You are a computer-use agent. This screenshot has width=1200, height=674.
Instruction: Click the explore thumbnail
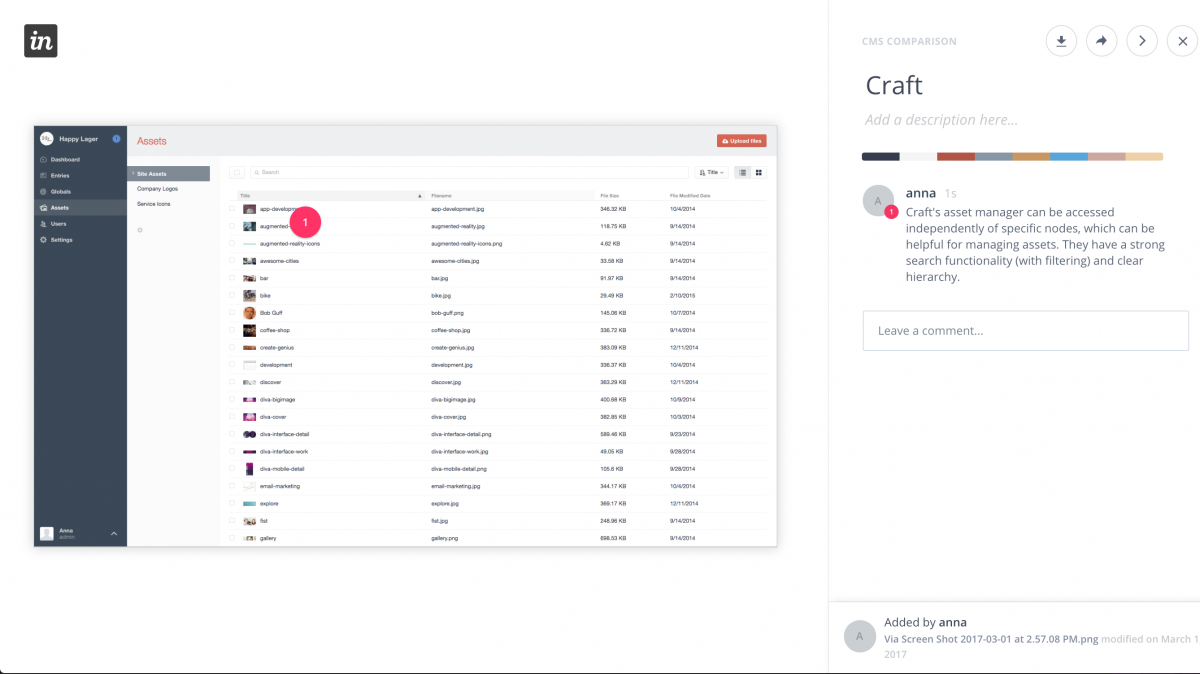coord(250,504)
